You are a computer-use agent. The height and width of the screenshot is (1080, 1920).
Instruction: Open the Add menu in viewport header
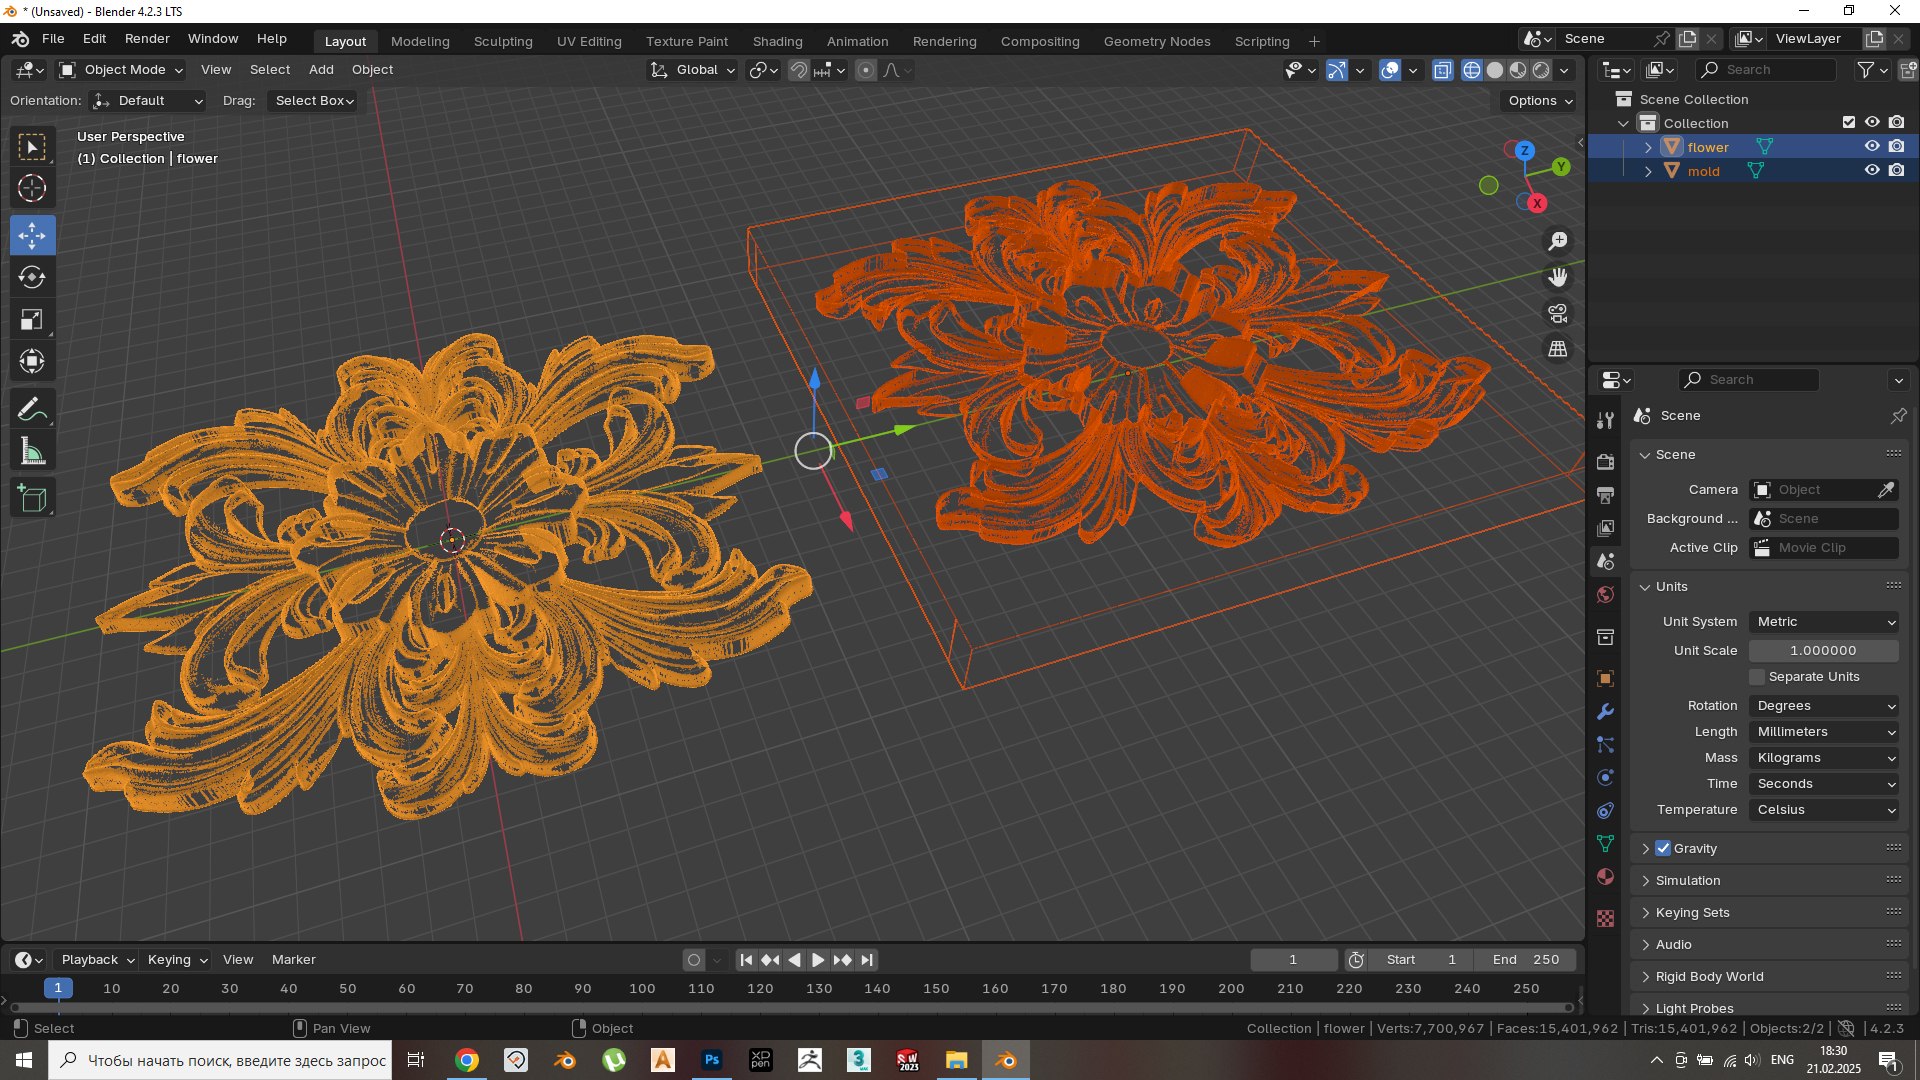point(321,70)
